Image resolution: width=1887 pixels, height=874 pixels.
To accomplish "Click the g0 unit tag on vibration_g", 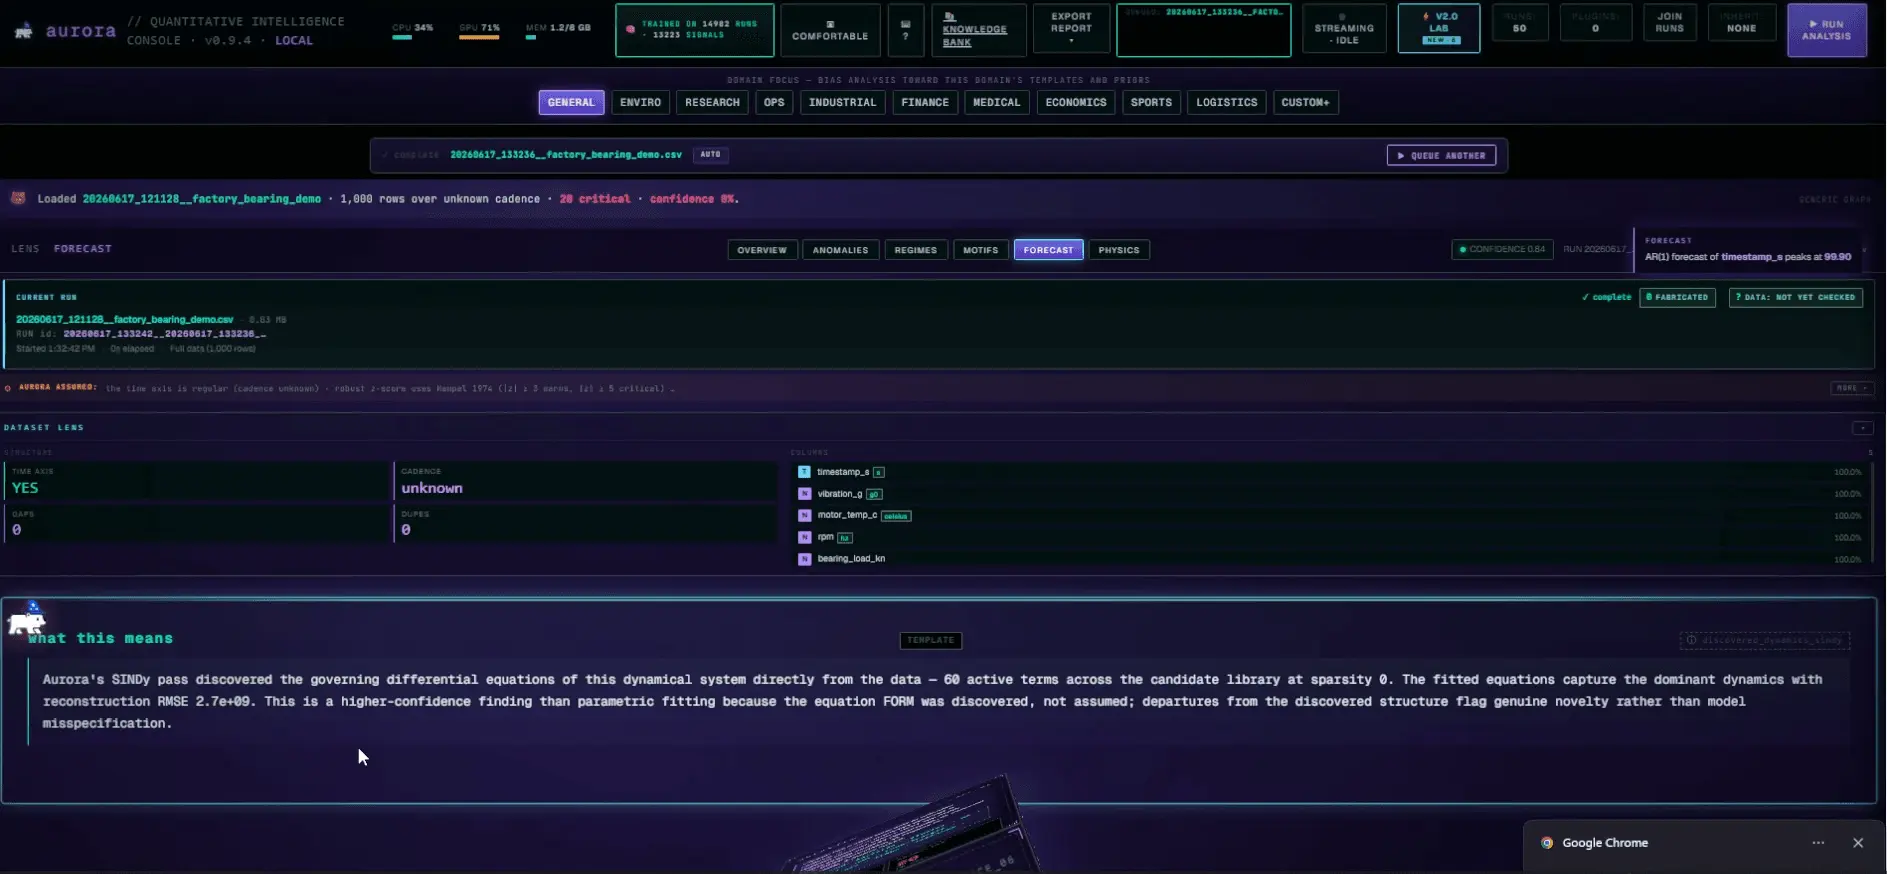I will 874,494.
